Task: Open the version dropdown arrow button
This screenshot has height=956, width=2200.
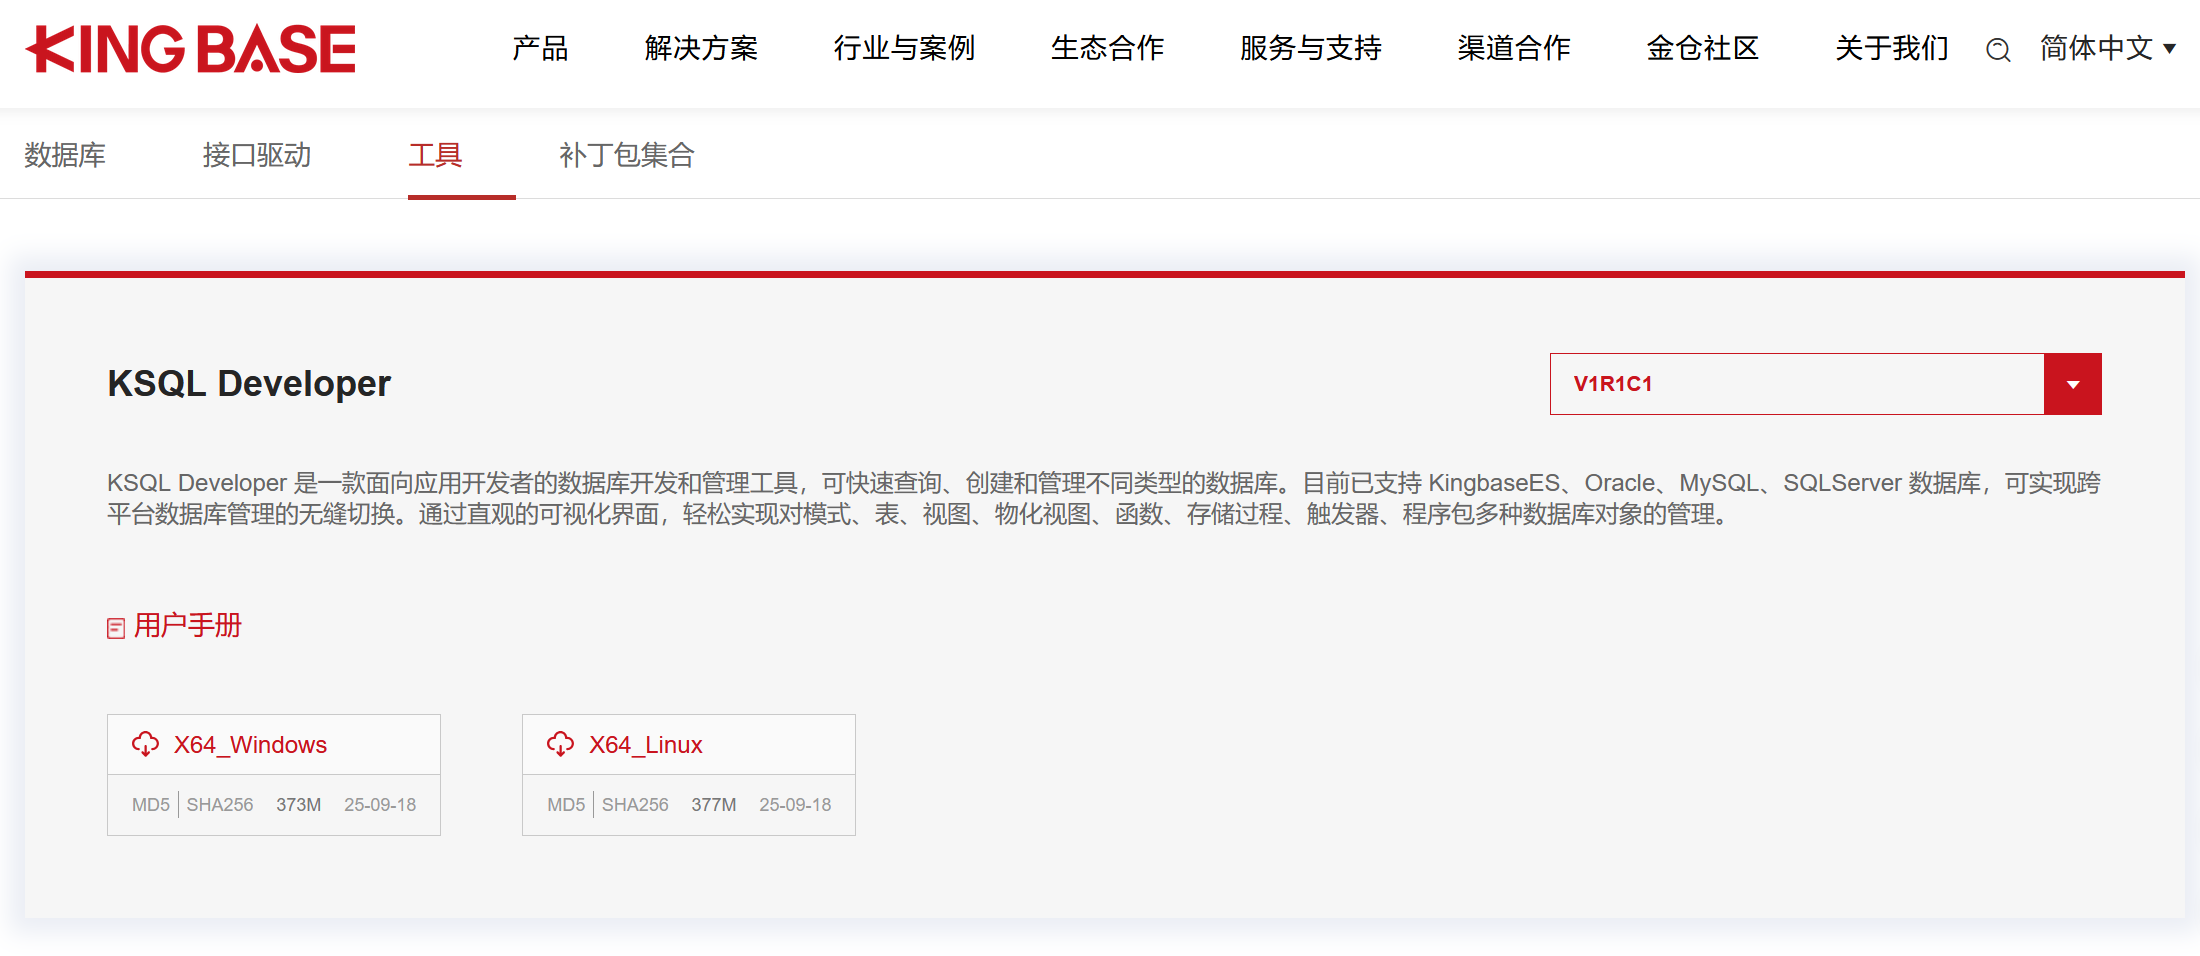Action: point(2073,384)
